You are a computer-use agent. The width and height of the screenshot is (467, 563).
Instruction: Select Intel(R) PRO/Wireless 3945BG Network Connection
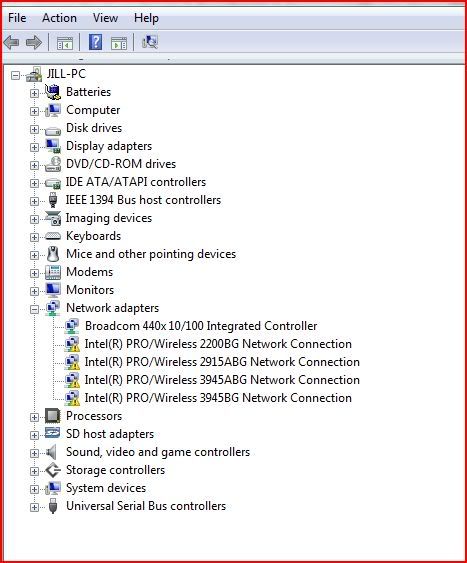point(218,398)
